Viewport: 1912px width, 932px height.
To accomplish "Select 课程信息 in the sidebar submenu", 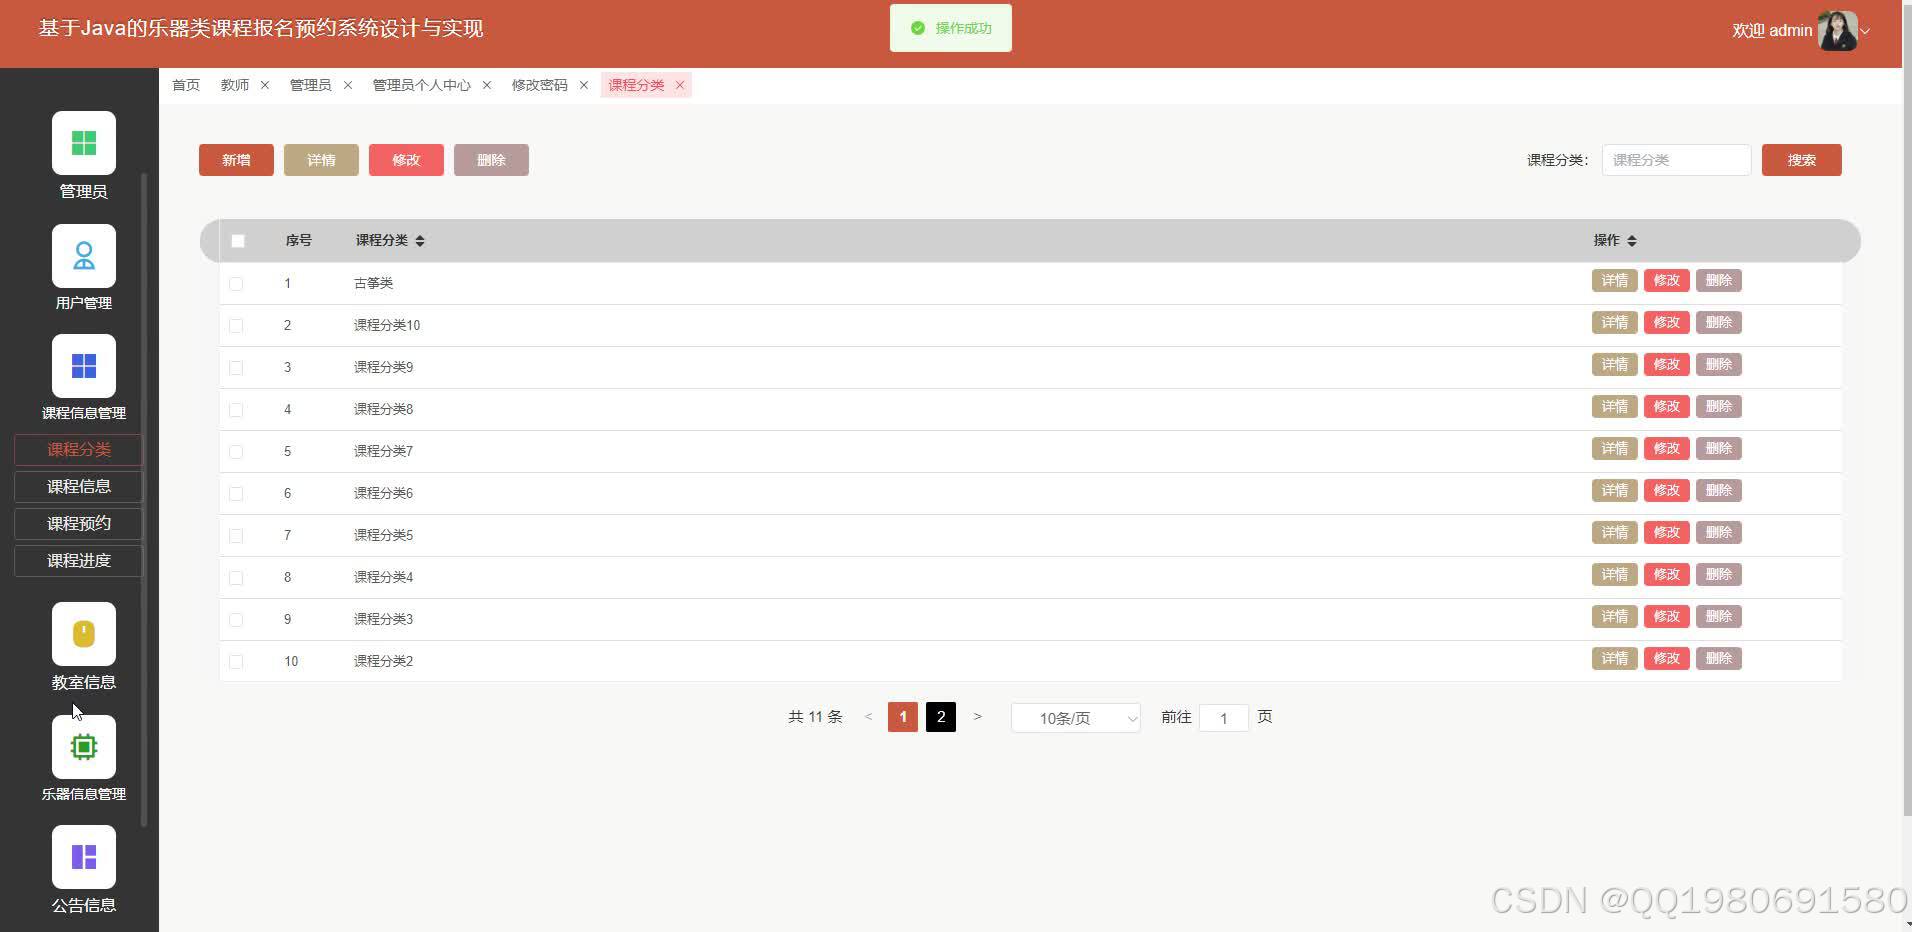I will (79, 487).
